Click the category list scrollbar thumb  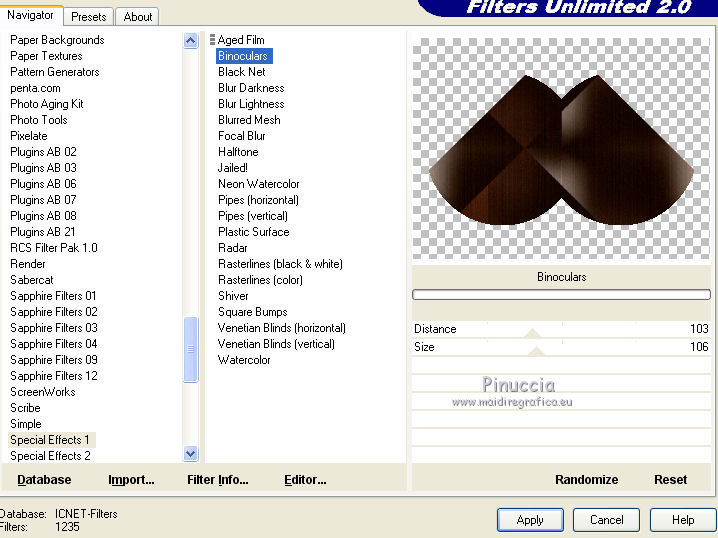click(x=190, y=349)
